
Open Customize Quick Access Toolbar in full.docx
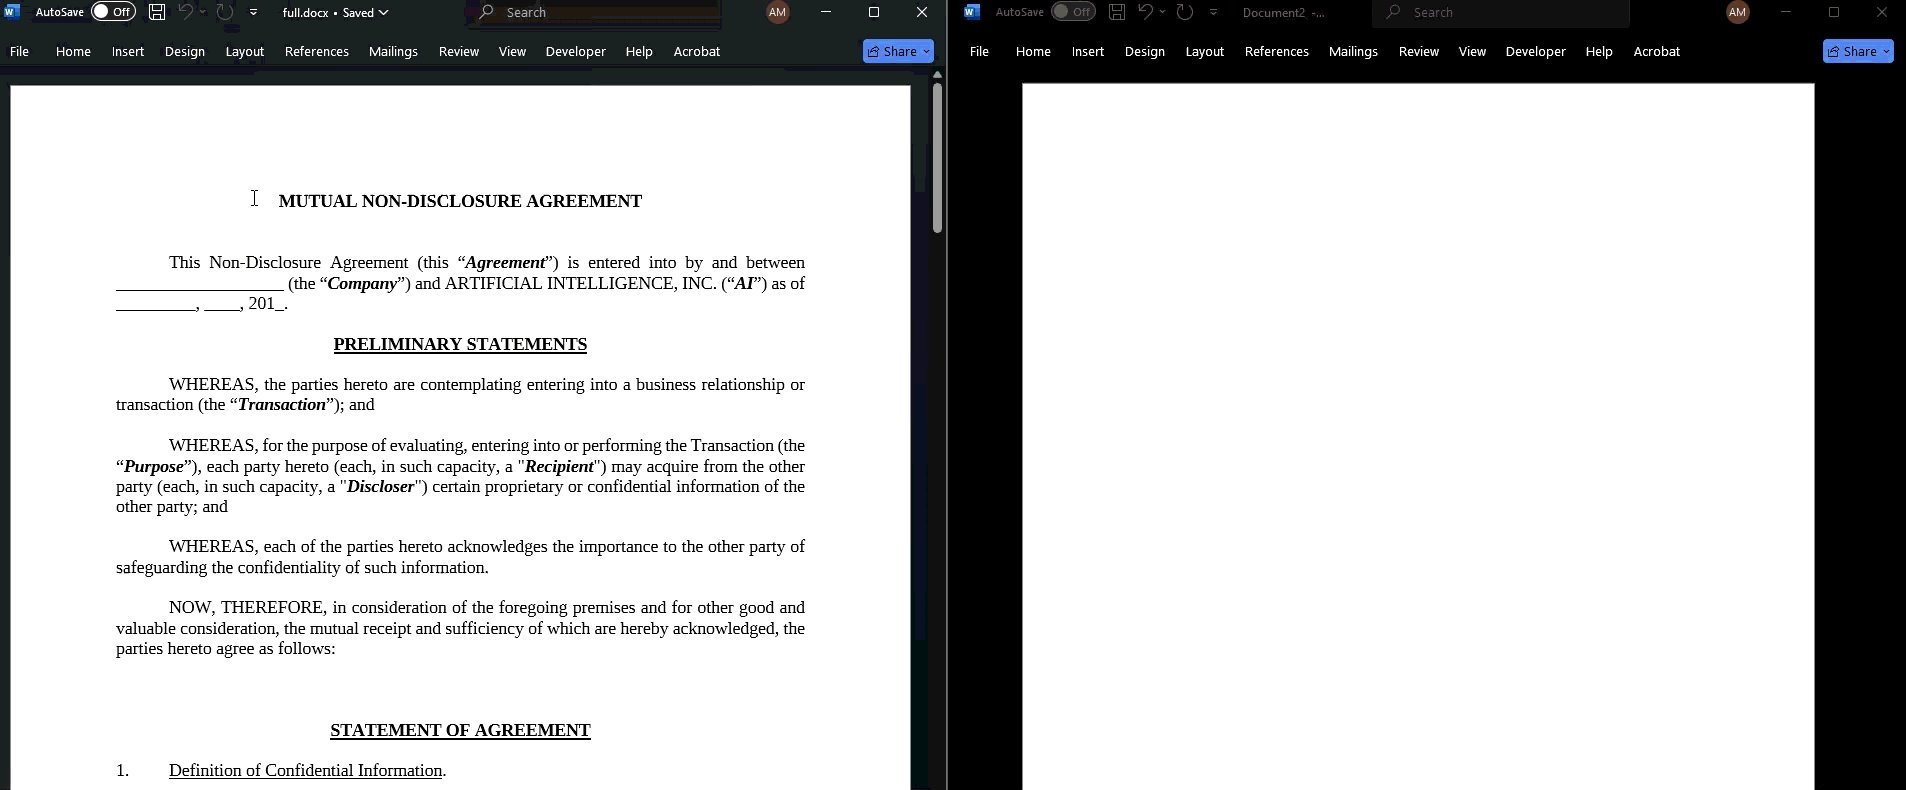[254, 12]
